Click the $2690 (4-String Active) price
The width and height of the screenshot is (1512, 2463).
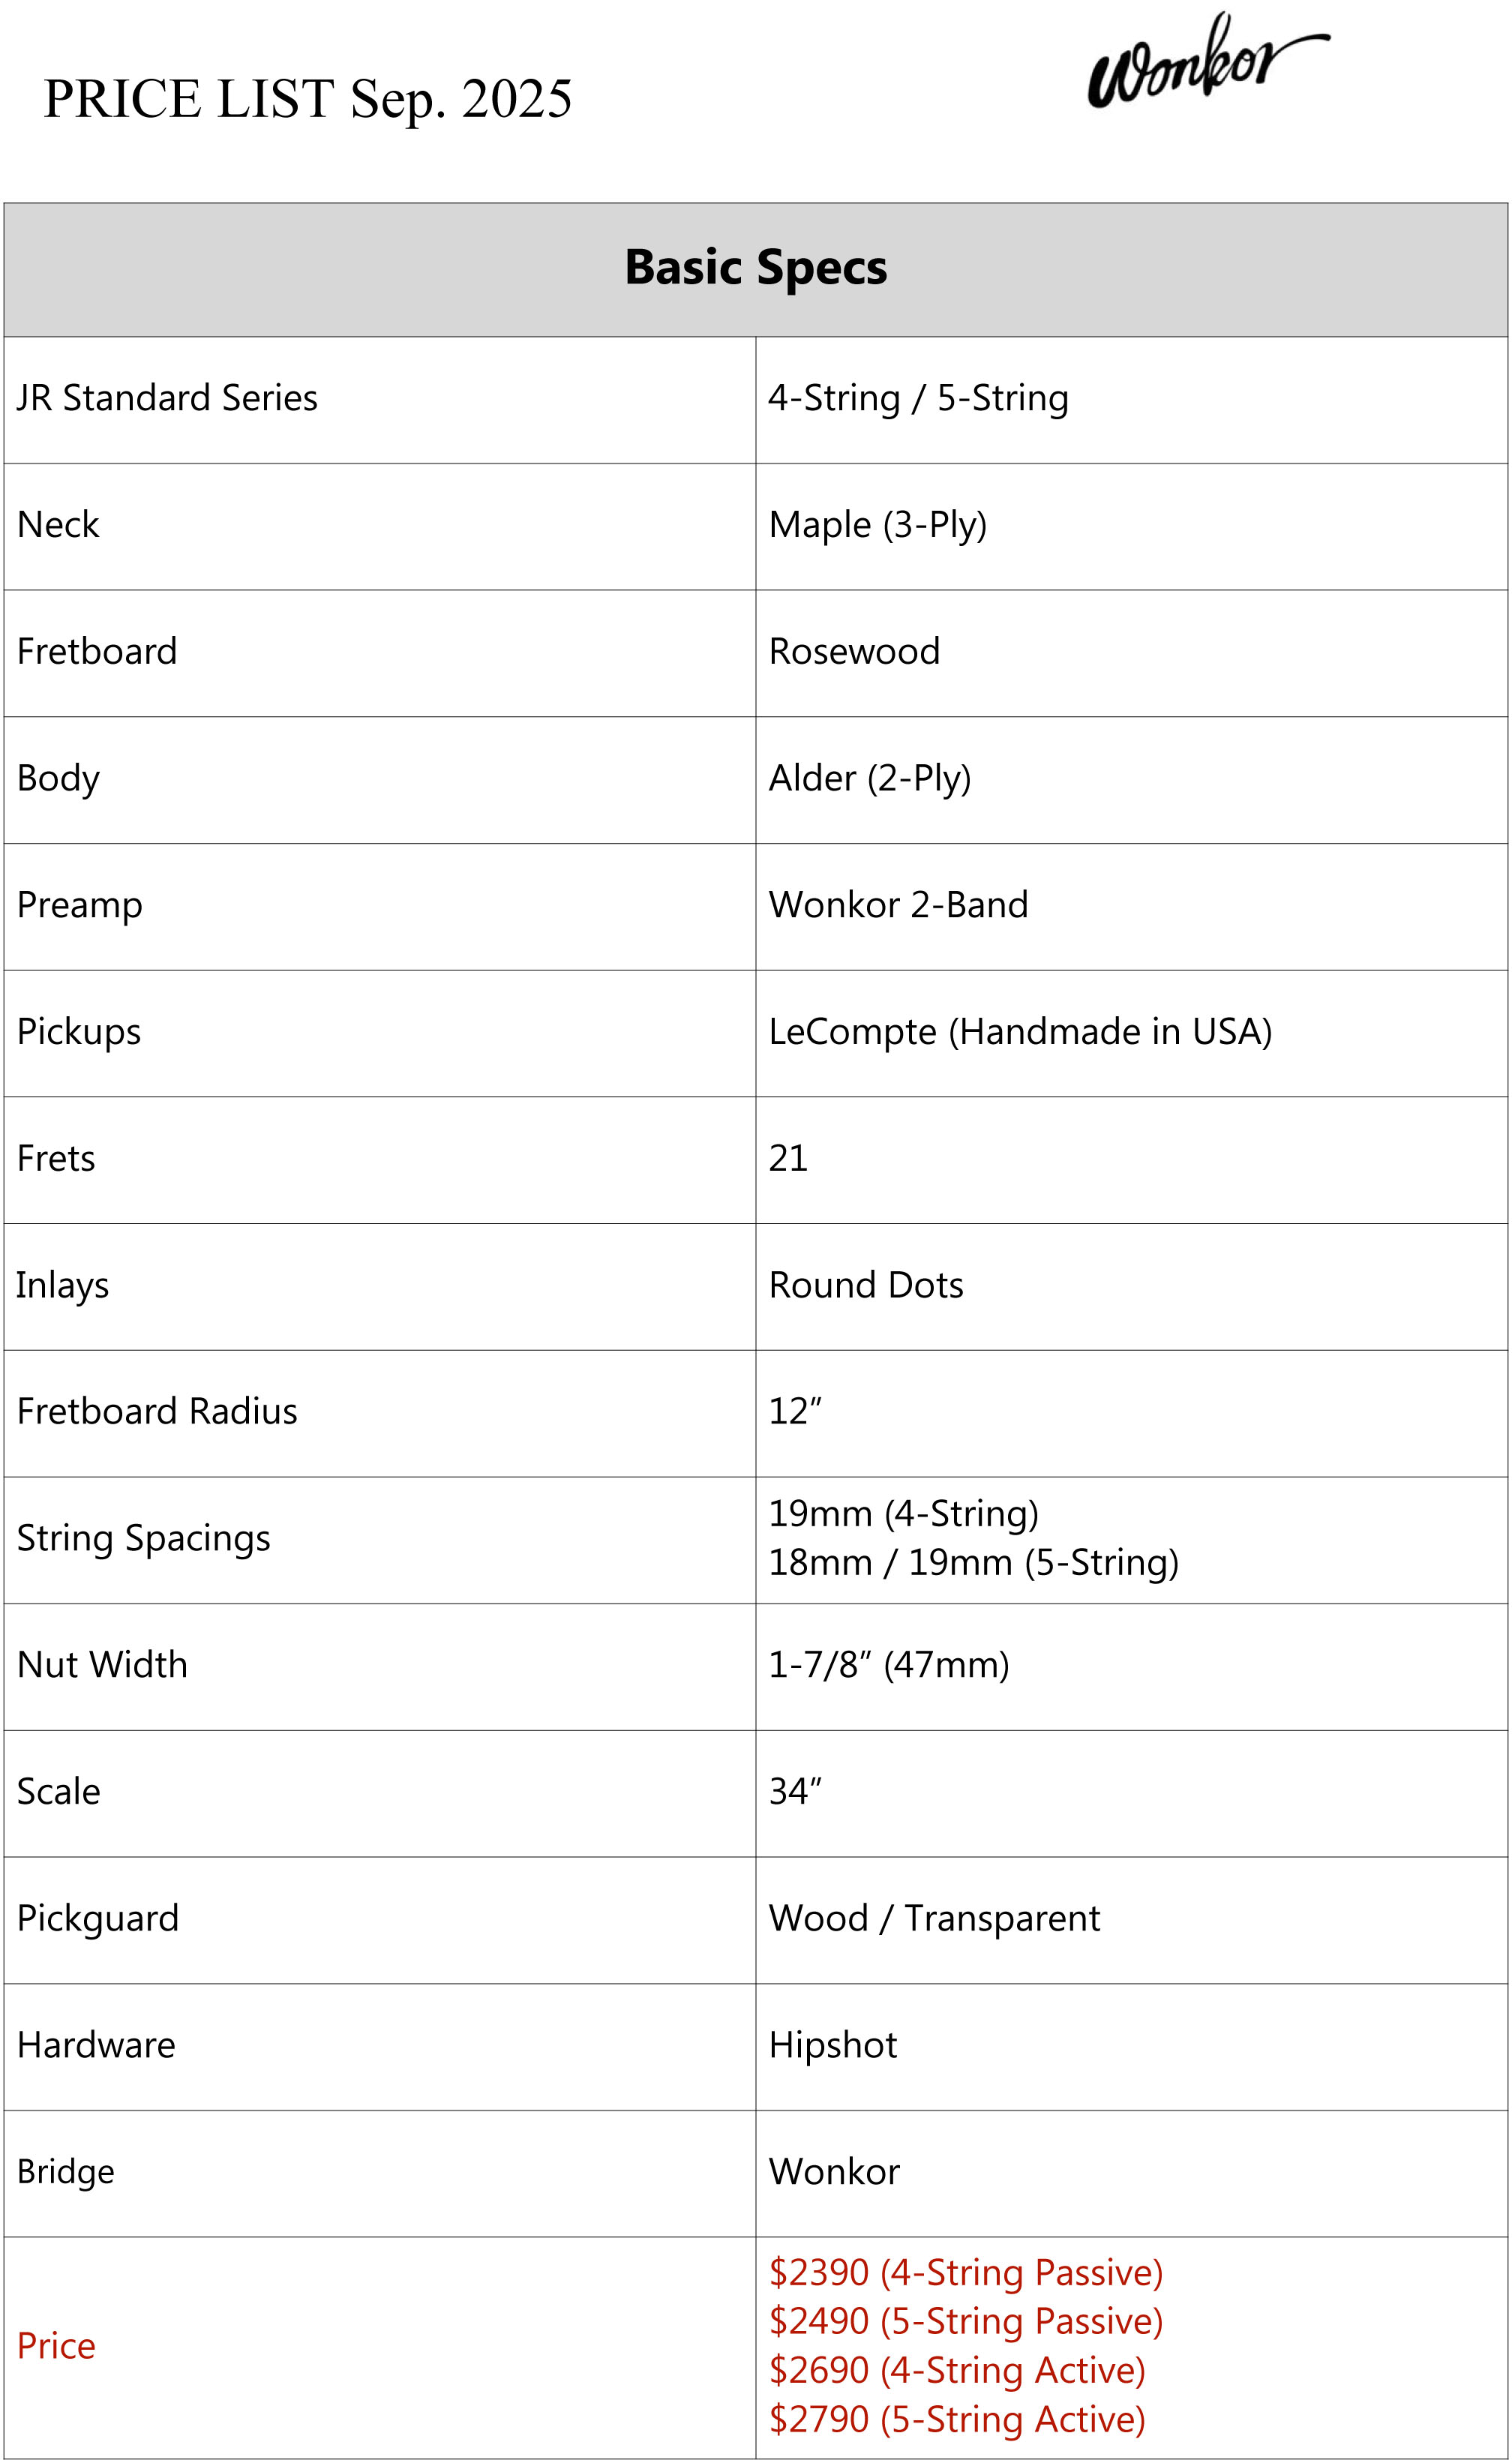[956, 2371]
